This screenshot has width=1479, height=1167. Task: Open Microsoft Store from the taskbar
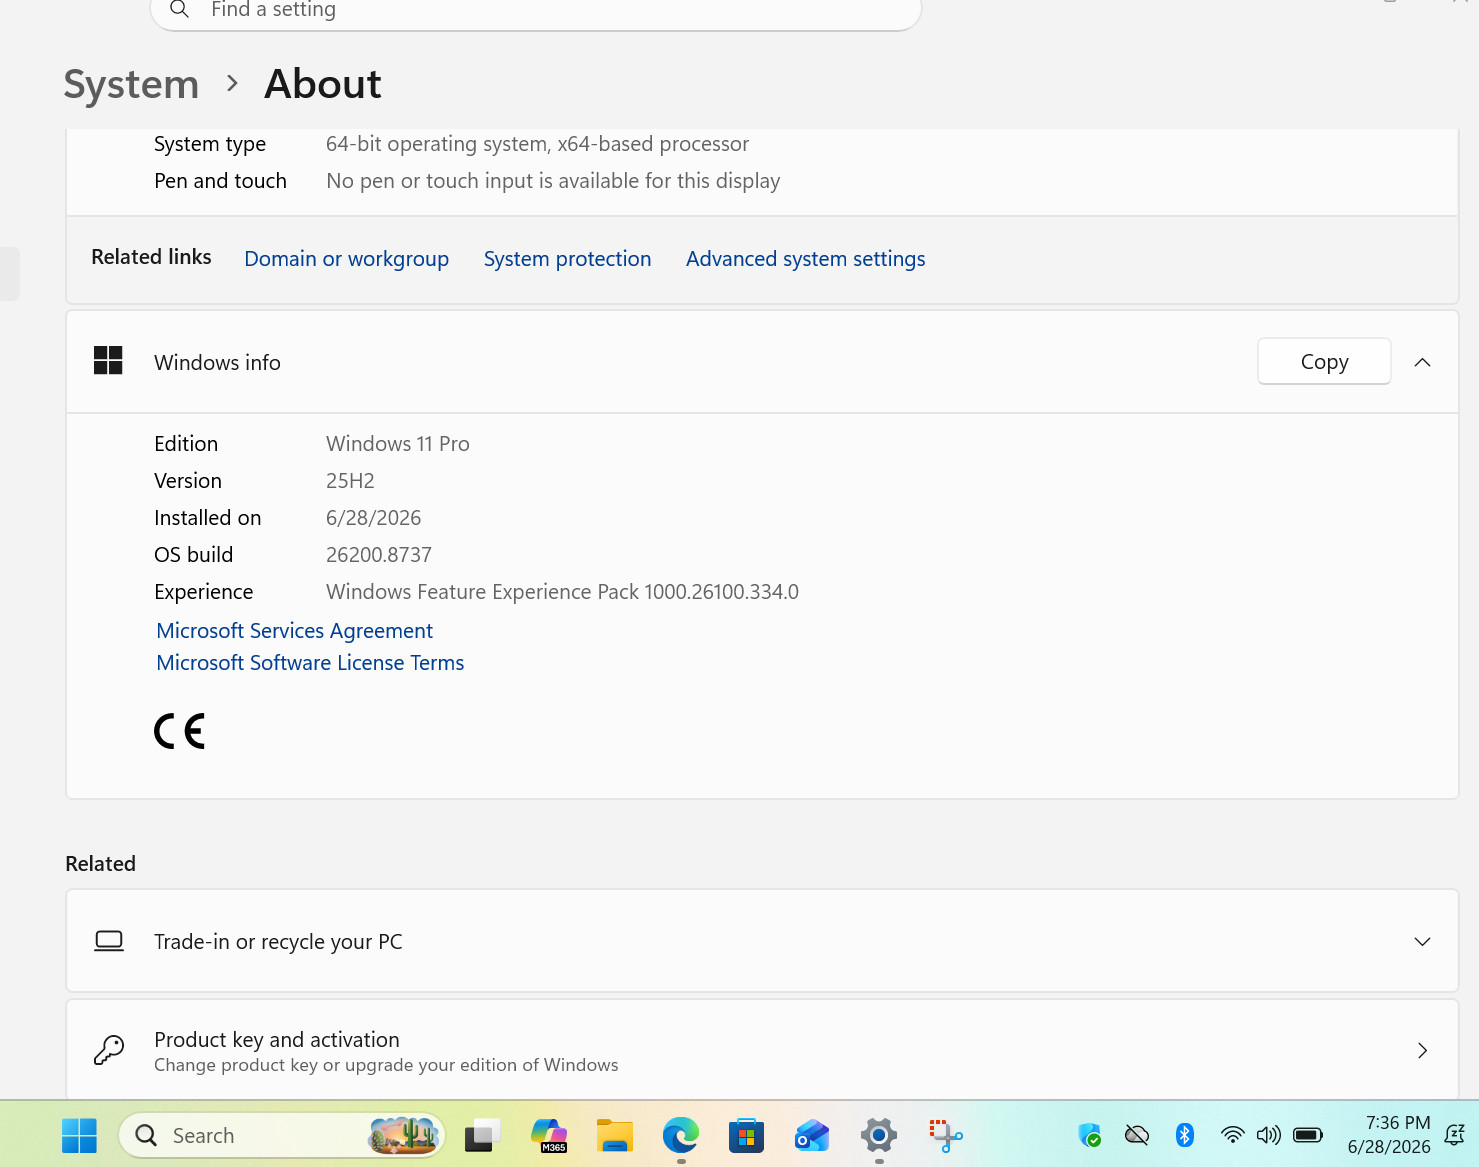[746, 1135]
